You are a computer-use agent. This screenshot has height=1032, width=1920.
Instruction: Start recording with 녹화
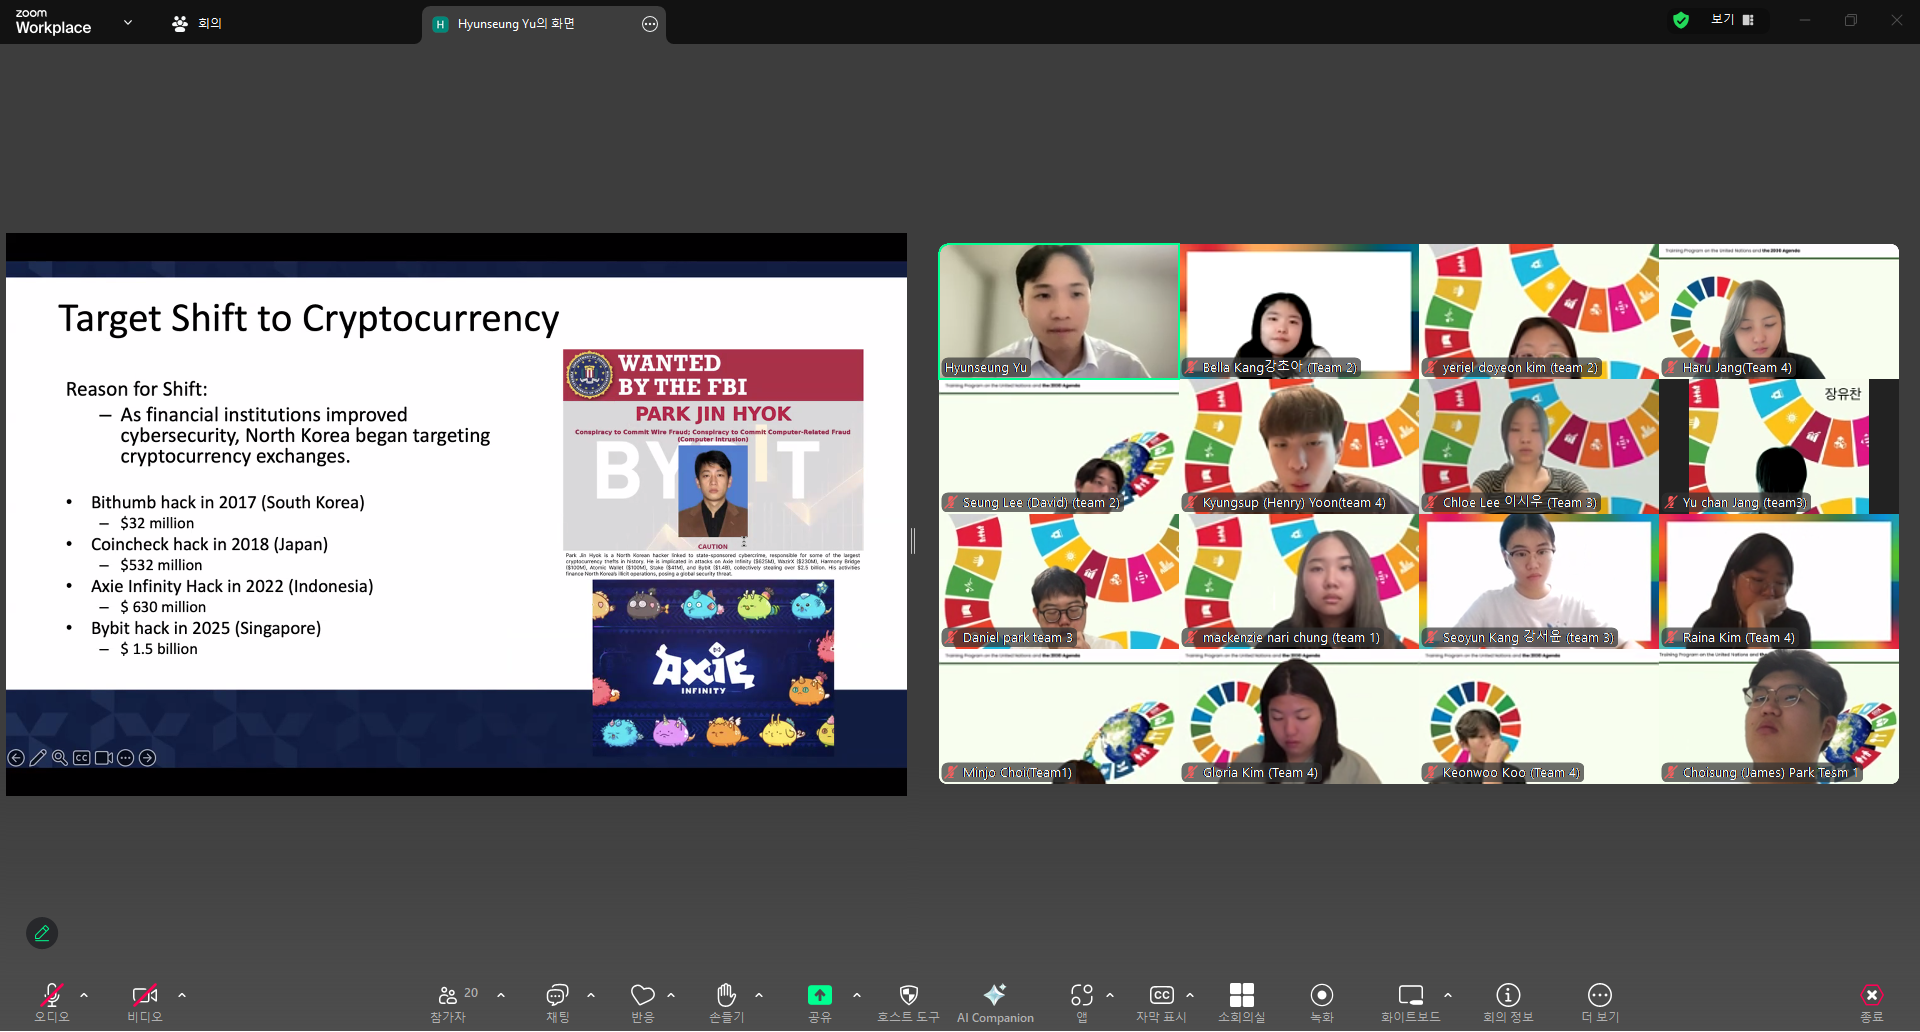pyautogui.click(x=1322, y=1003)
